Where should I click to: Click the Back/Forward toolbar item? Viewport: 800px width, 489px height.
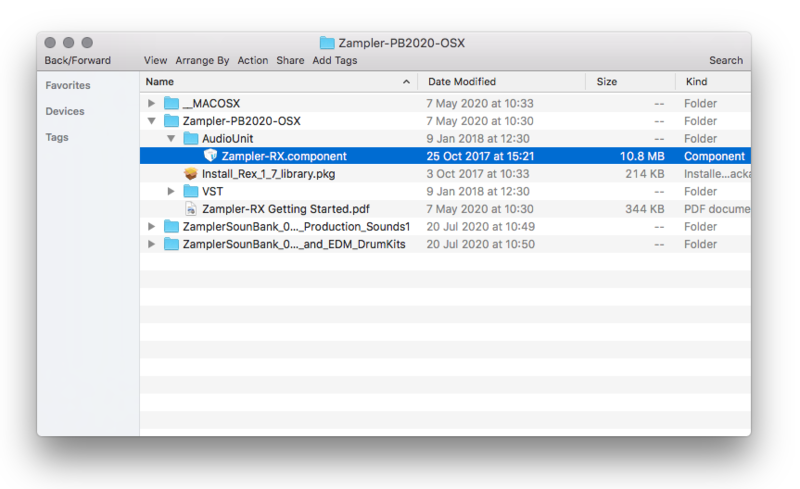[x=78, y=60]
